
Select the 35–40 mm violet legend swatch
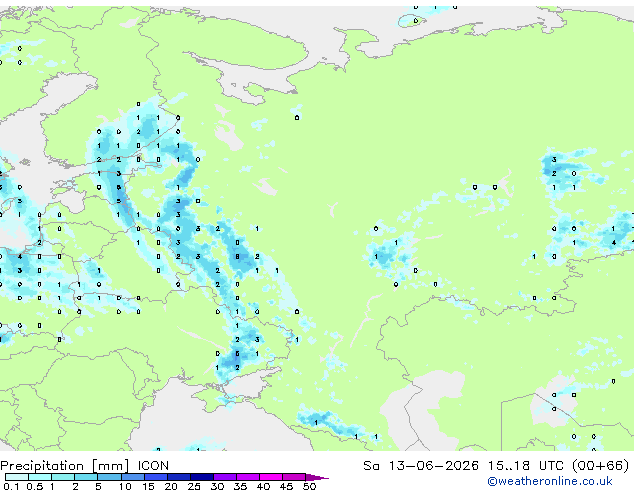click(247, 477)
